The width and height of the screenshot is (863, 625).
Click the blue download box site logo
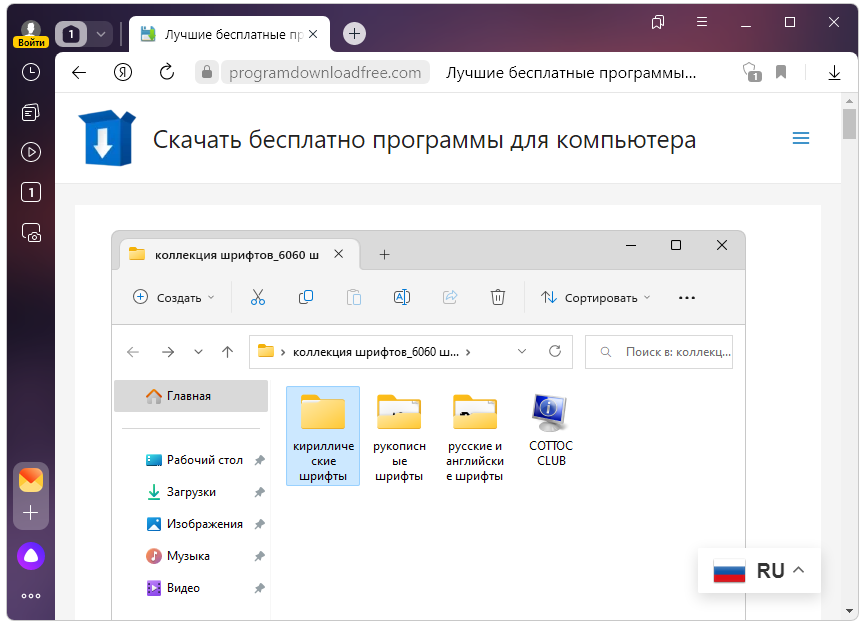[107, 138]
